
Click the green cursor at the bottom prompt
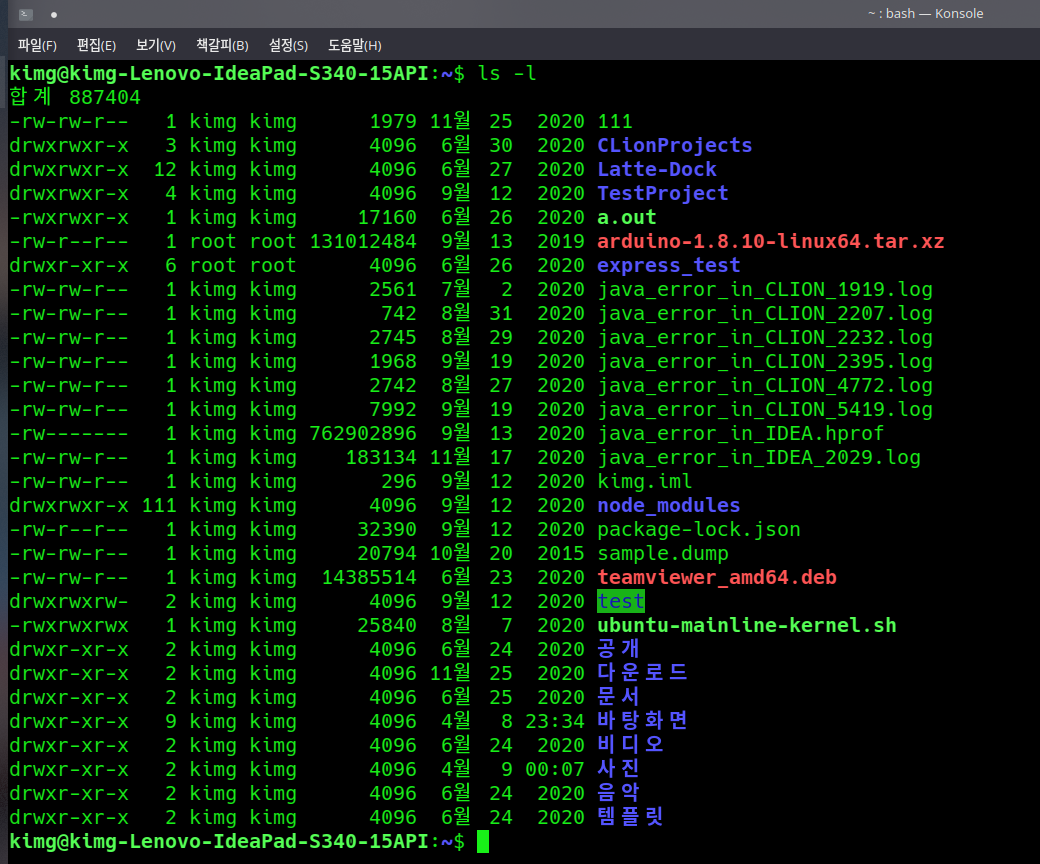(x=483, y=841)
